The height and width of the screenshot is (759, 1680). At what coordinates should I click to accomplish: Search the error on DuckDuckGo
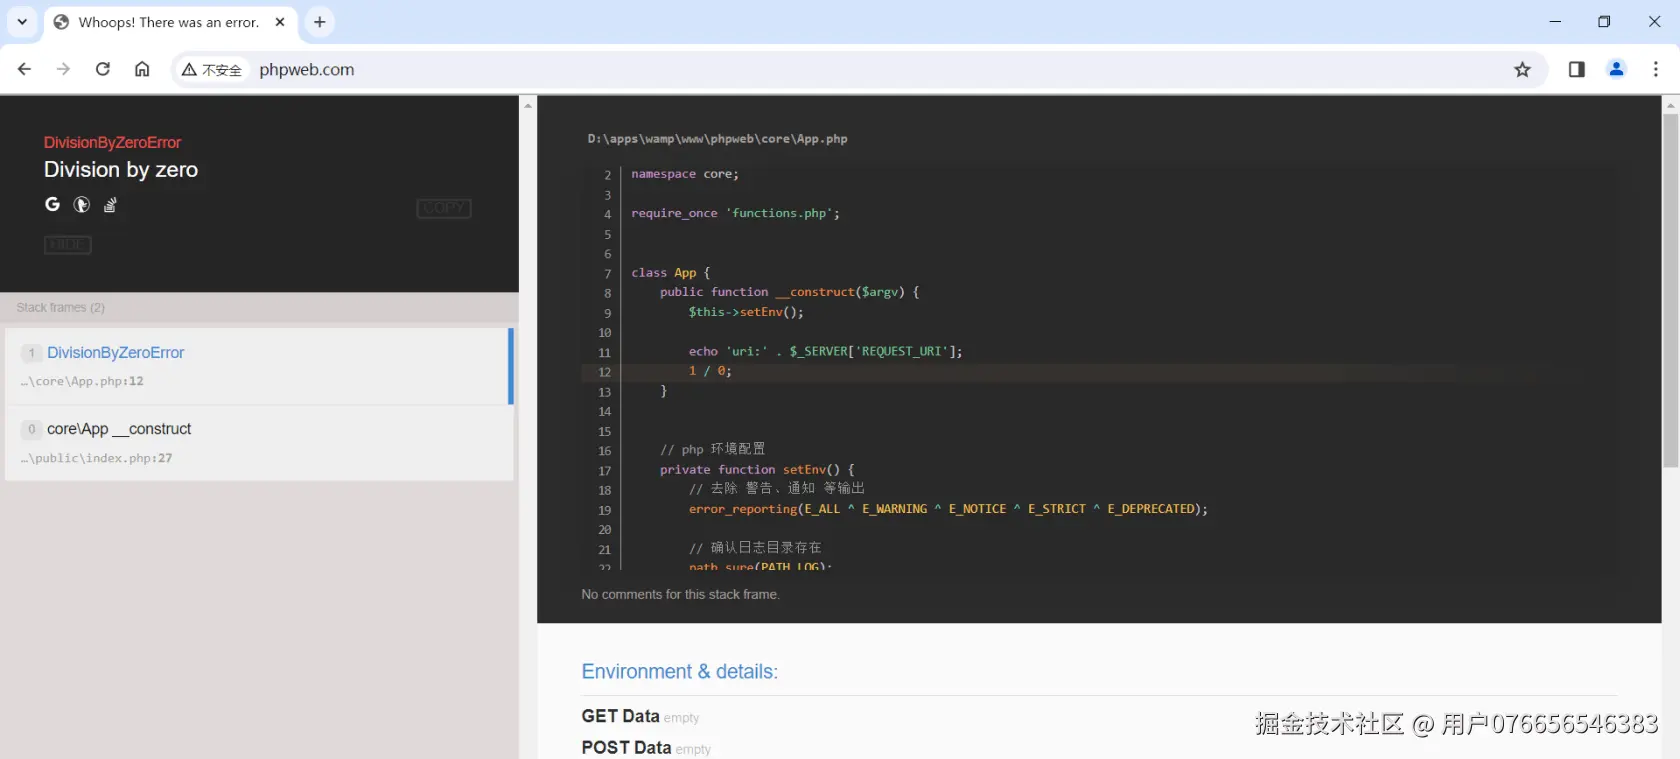point(82,205)
